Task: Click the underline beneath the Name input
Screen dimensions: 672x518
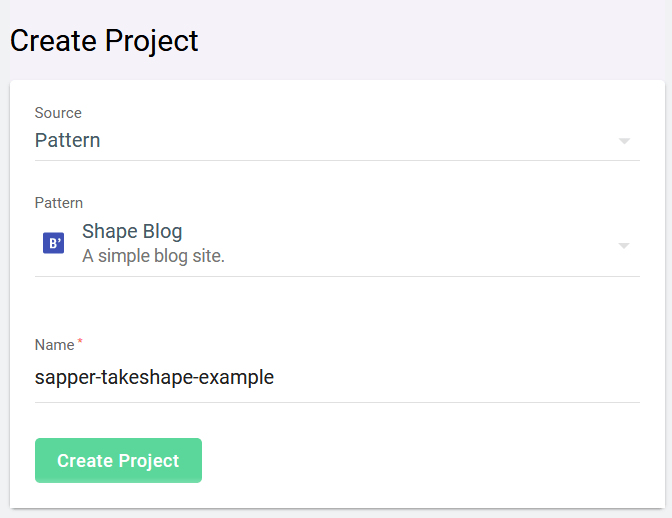Action: [337, 402]
